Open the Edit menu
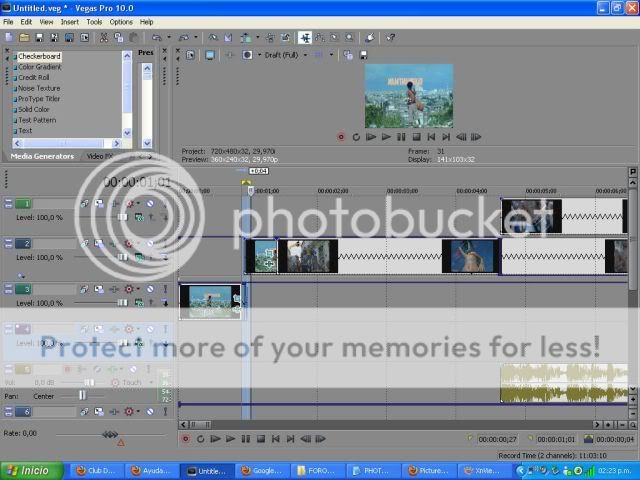The height and width of the screenshot is (480, 640). [26, 22]
